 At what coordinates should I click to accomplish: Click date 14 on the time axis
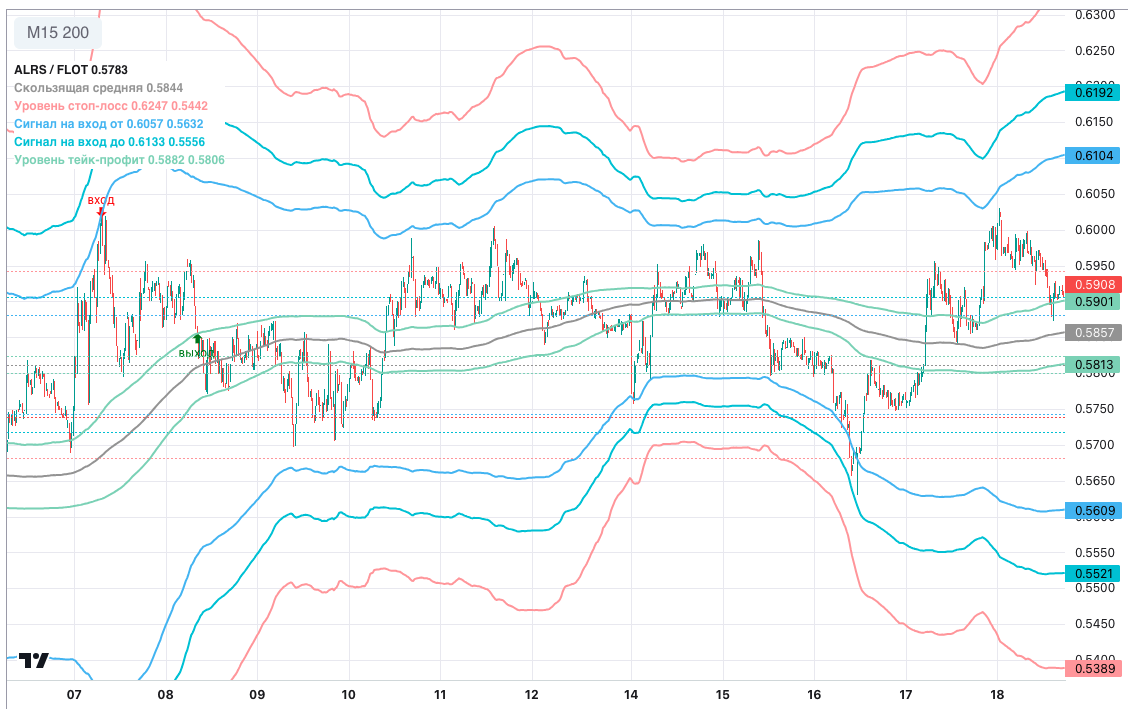coord(630,695)
